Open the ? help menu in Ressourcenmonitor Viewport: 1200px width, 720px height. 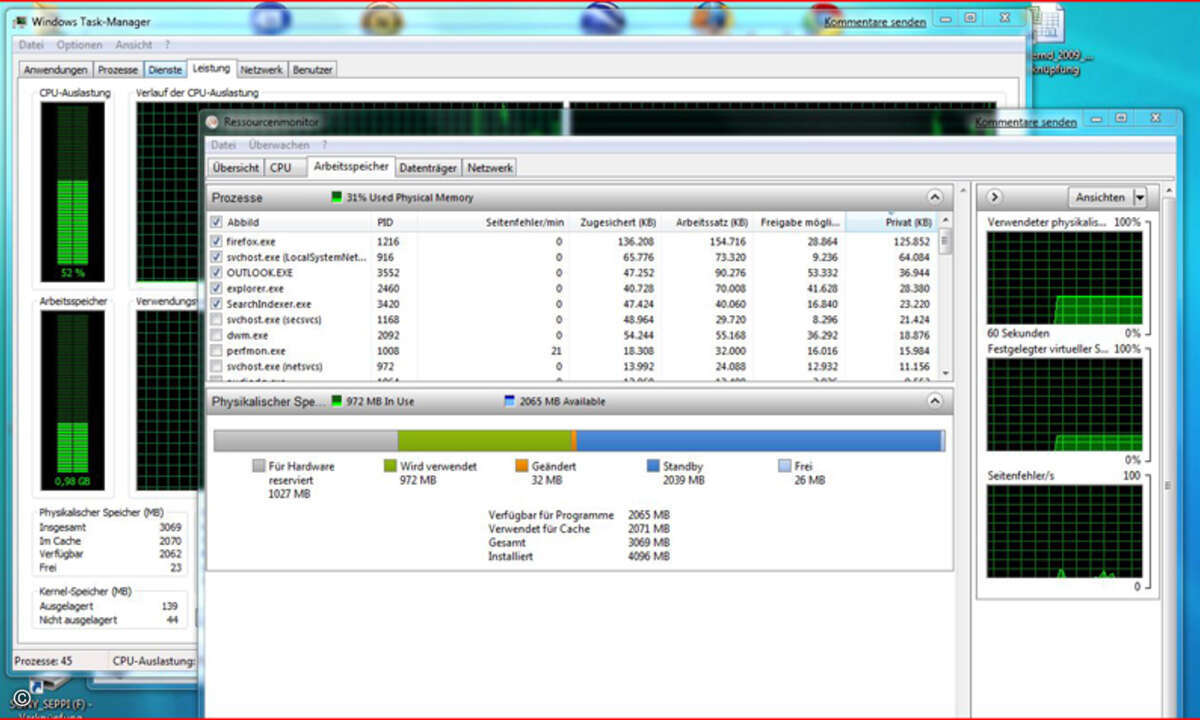click(324, 145)
